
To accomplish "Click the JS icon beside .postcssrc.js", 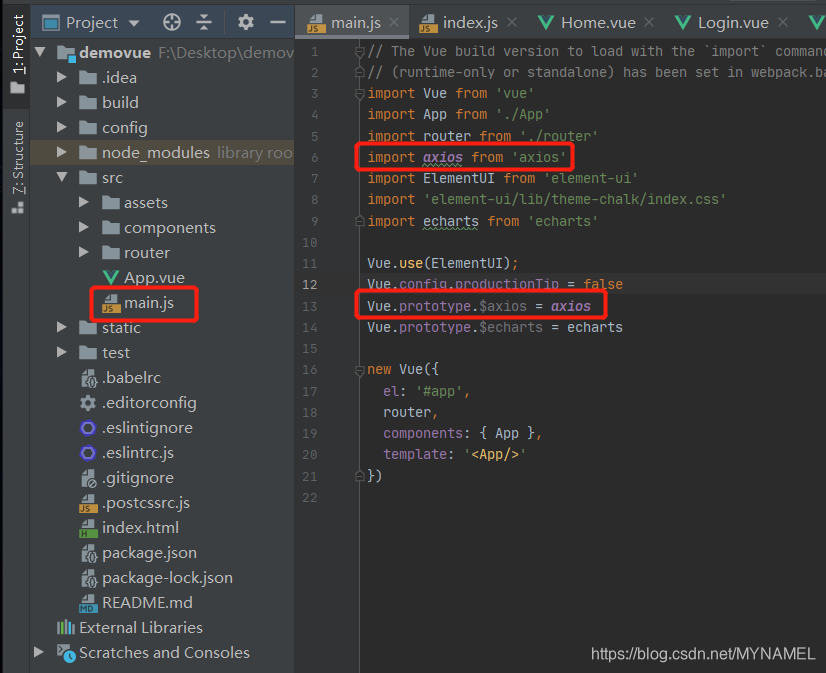I will pyautogui.click(x=88, y=503).
